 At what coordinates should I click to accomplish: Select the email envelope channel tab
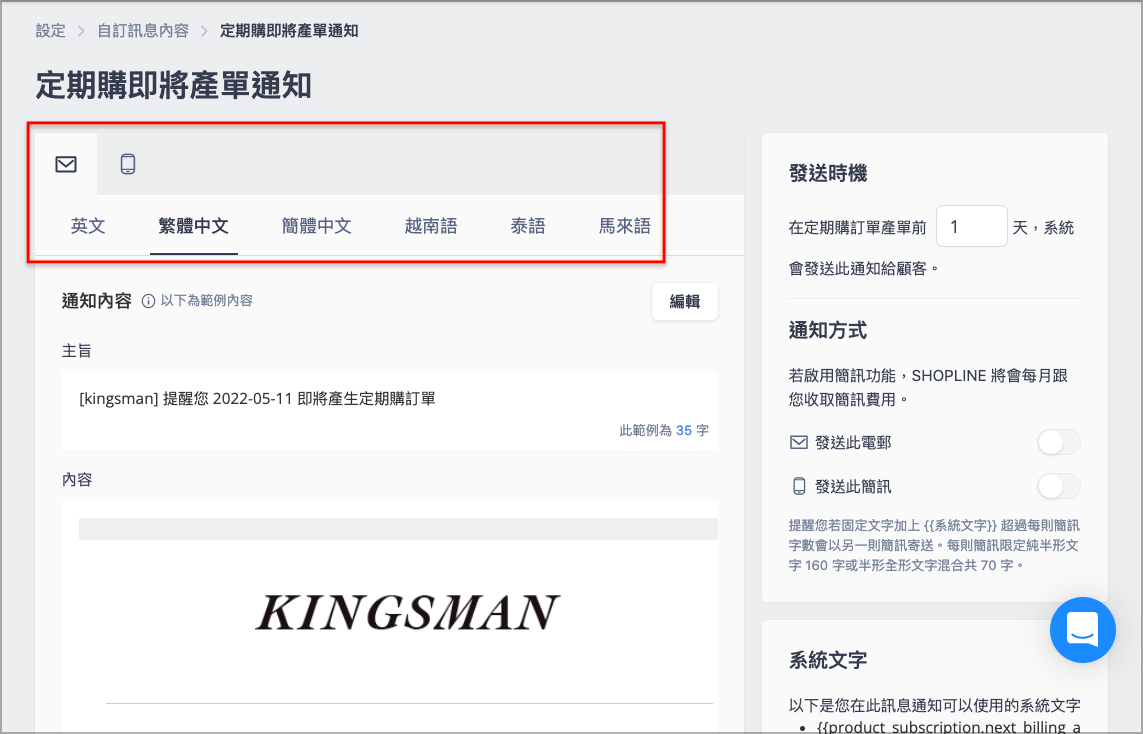tap(66, 164)
